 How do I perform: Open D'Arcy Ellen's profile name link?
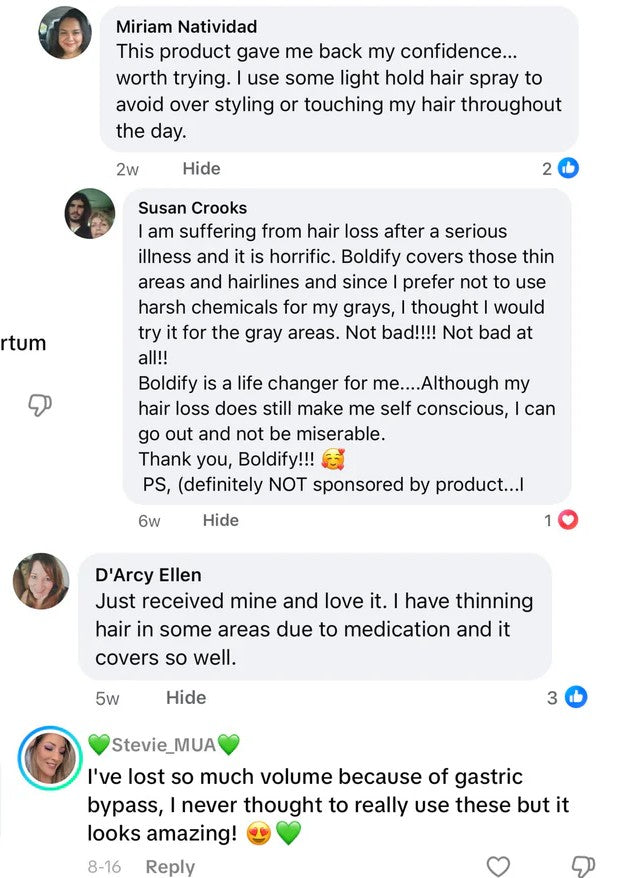(148, 575)
